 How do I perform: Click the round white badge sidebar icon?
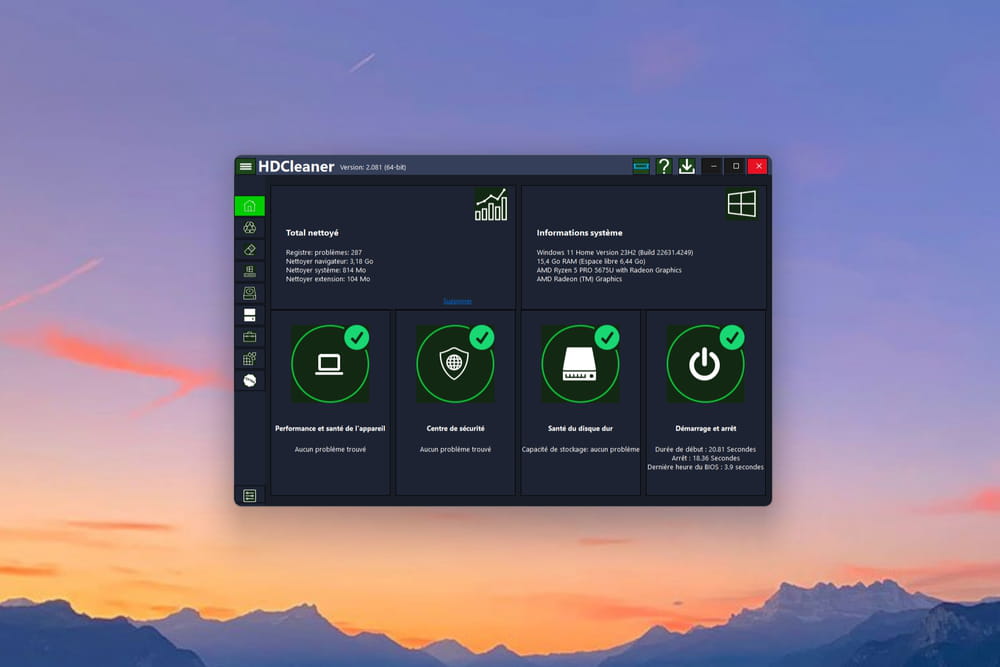[249, 381]
